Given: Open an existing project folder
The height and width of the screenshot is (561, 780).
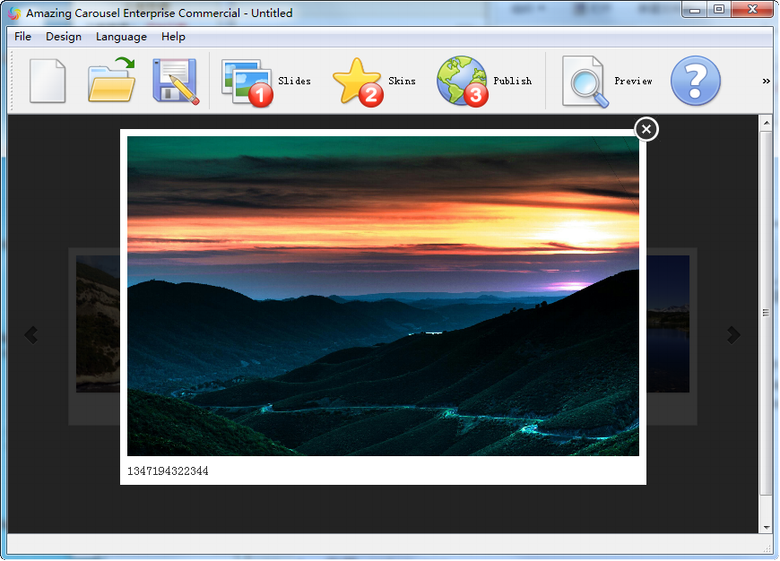Looking at the screenshot, I should 111,81.
